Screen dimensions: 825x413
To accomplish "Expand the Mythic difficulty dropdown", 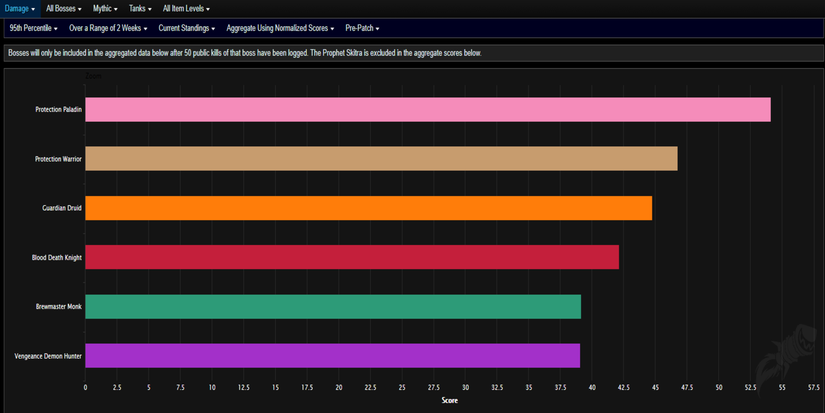I will click(105, 8).
